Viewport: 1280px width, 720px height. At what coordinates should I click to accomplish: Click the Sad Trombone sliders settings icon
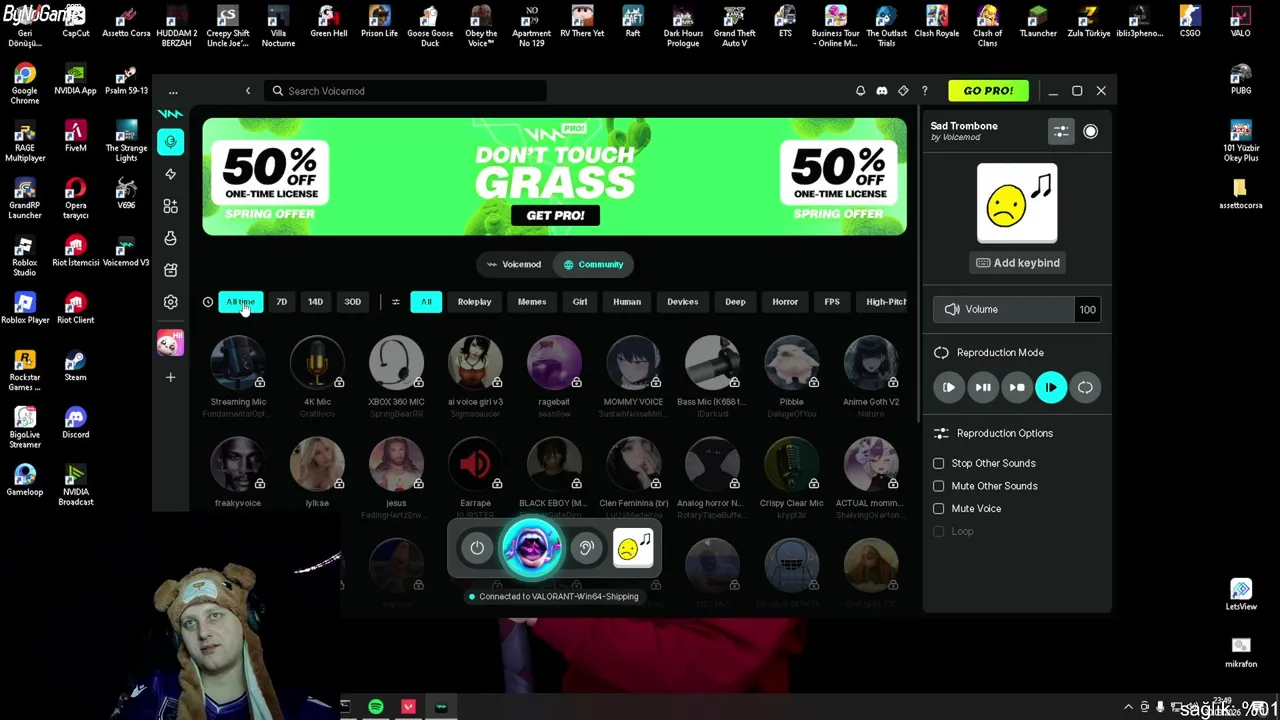pos(1061,131)
